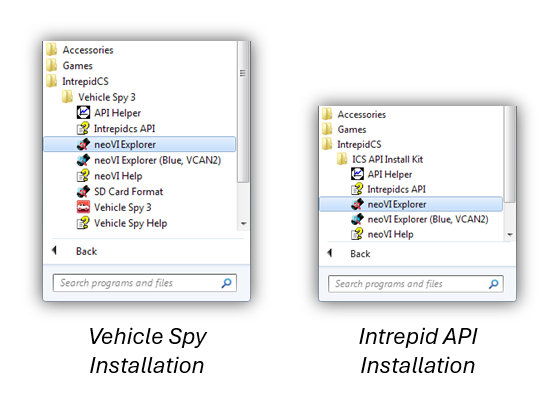Open Vehicle Spy 3 red car application icon

(x=83, y=207)
